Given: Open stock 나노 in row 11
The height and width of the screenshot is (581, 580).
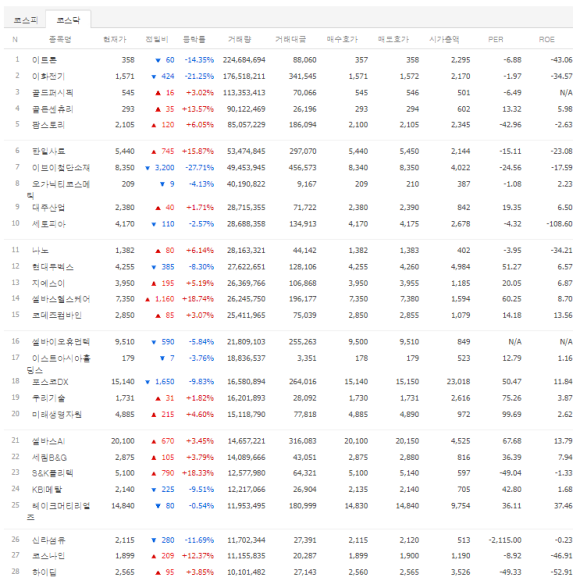Looking at the screenshot, I should click(x=40, y=250).
